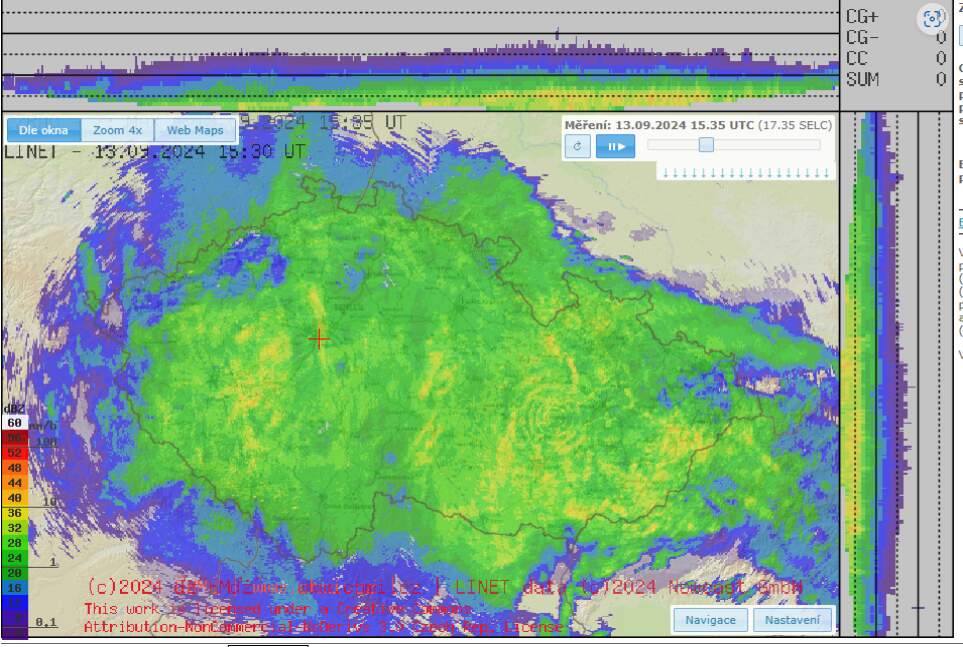Click the screenshot capture icon in top right
Viewport: 963px width, 647px height.
(x=932, y=18)
